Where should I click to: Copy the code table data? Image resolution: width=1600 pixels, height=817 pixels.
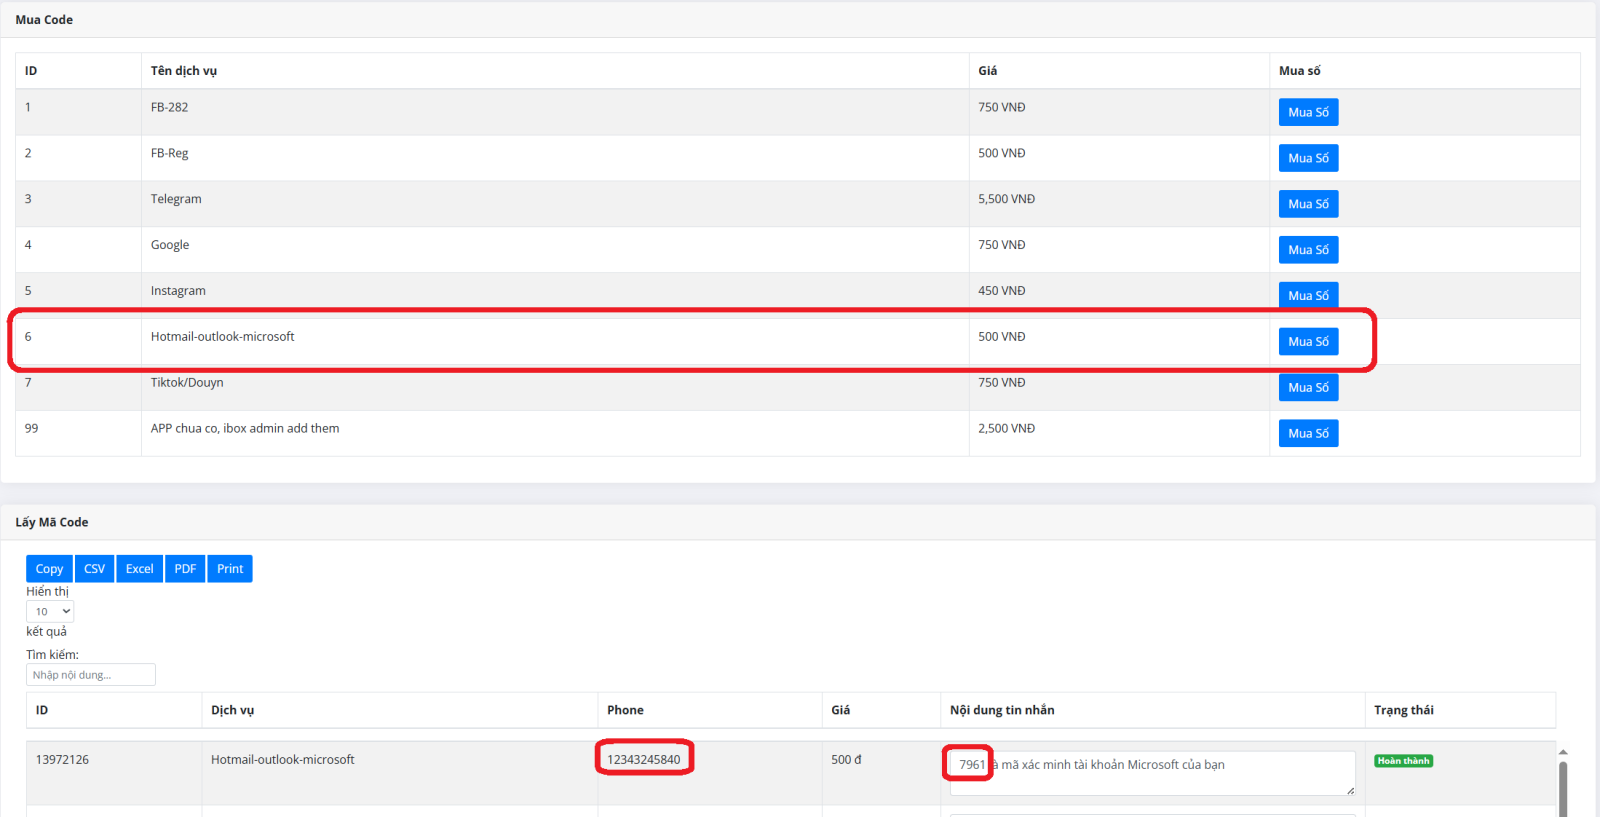coord(49,569)
